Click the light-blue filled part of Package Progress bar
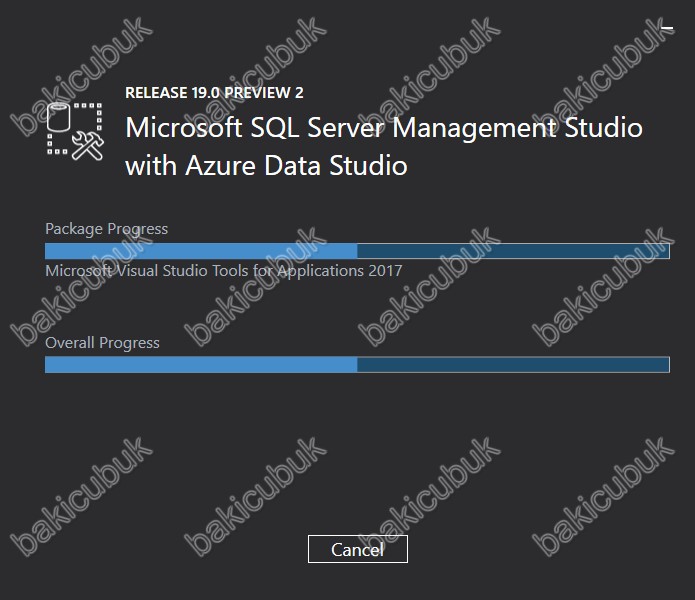Viewport: 695px width, 600px height. (201, 251)
